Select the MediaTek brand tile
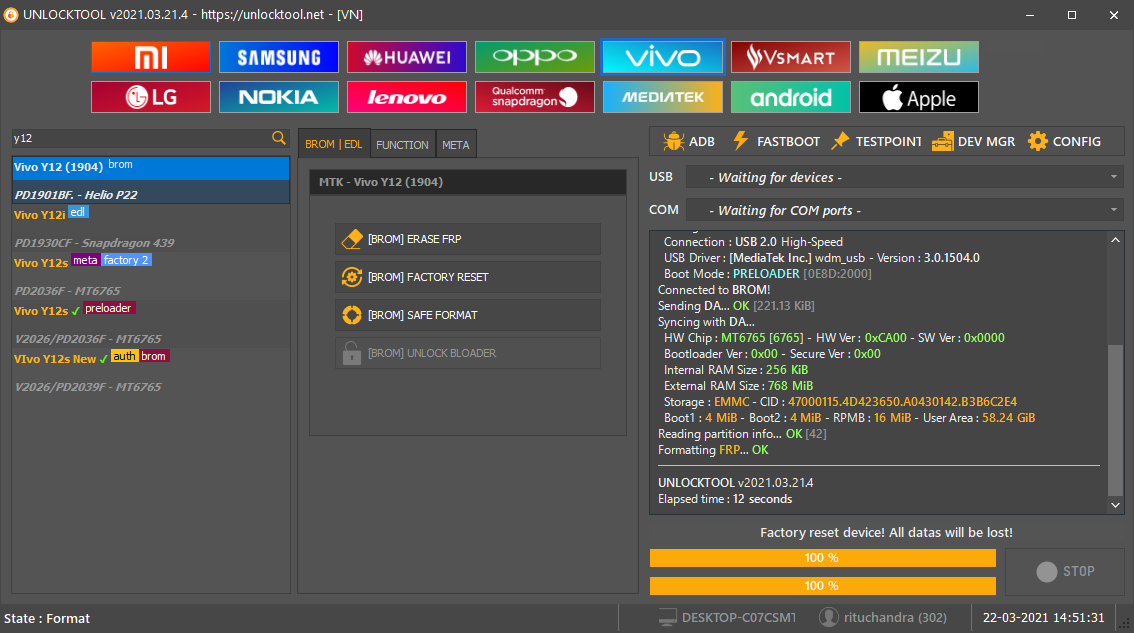Screen dimensions: 1134x633 pos(662,97)
